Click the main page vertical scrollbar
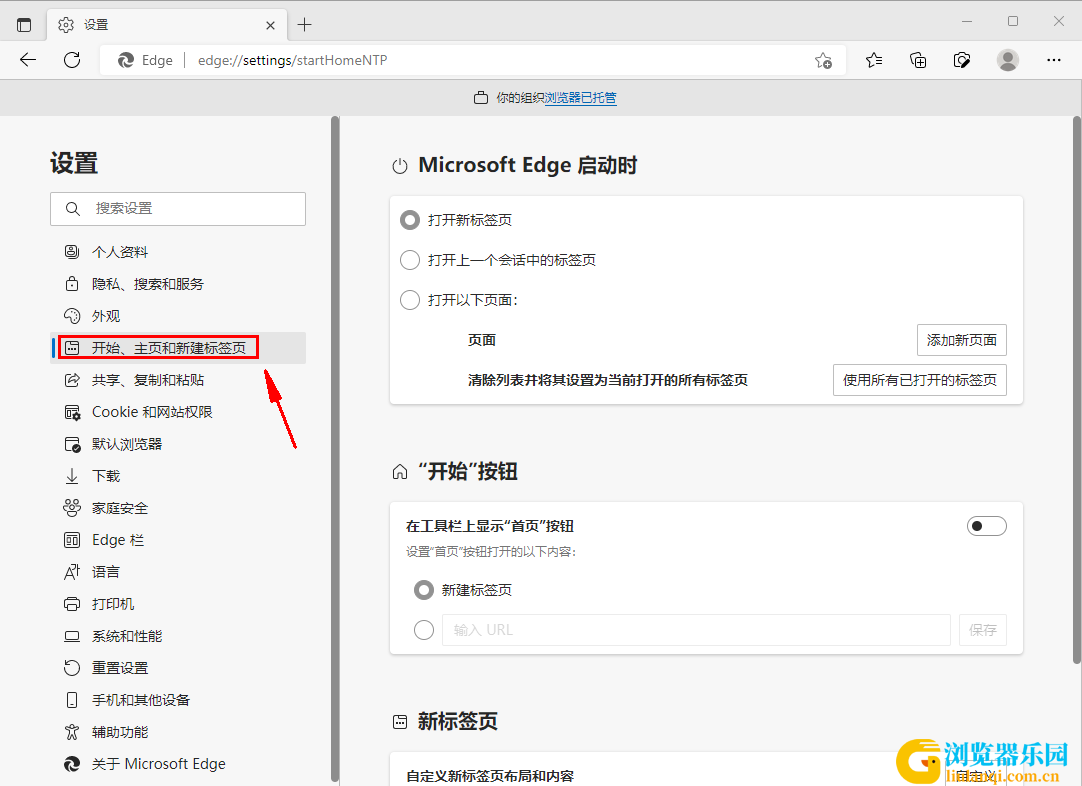Screen dimensions: 1082x786 [x=1077, y=390]
